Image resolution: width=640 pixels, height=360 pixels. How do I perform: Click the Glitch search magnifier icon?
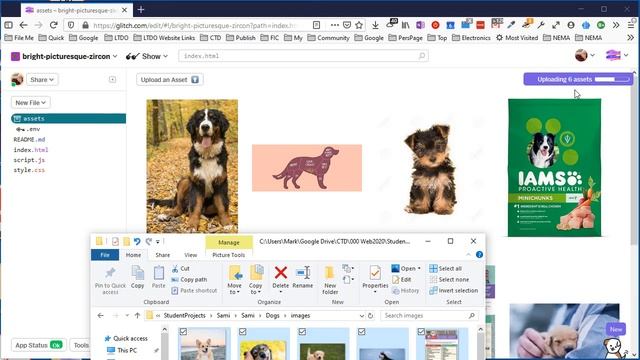click(x=422, y=56)
